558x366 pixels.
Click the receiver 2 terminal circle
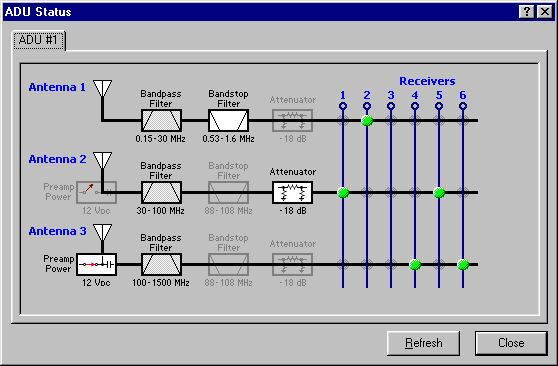coord(367,106)
